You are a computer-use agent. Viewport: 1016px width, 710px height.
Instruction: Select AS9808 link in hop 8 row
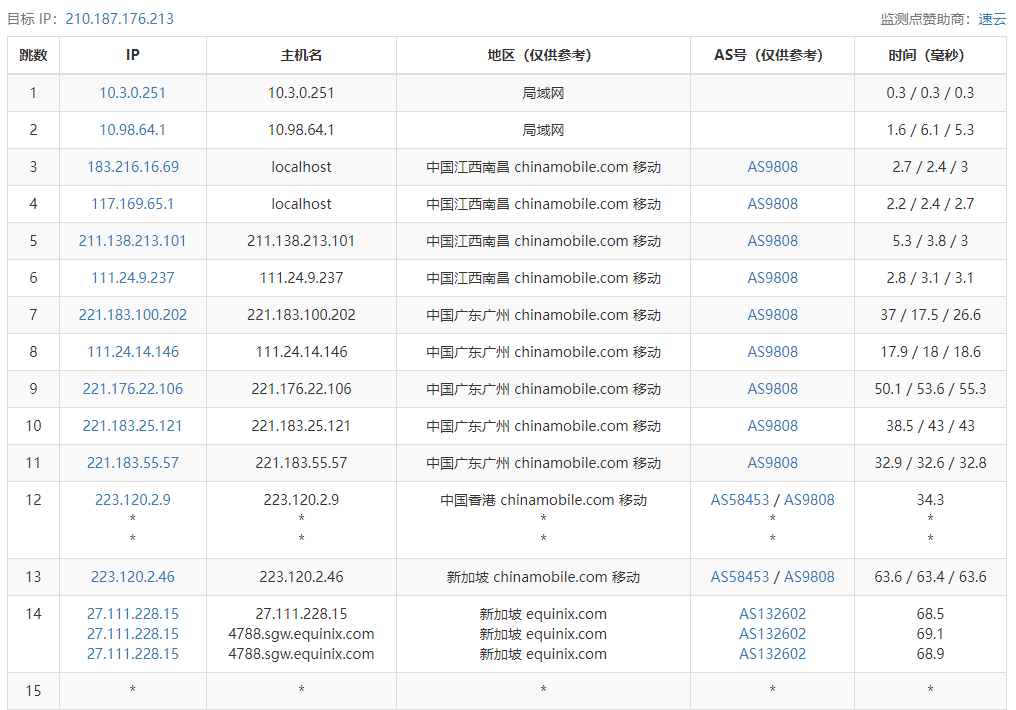pos(772,351)
